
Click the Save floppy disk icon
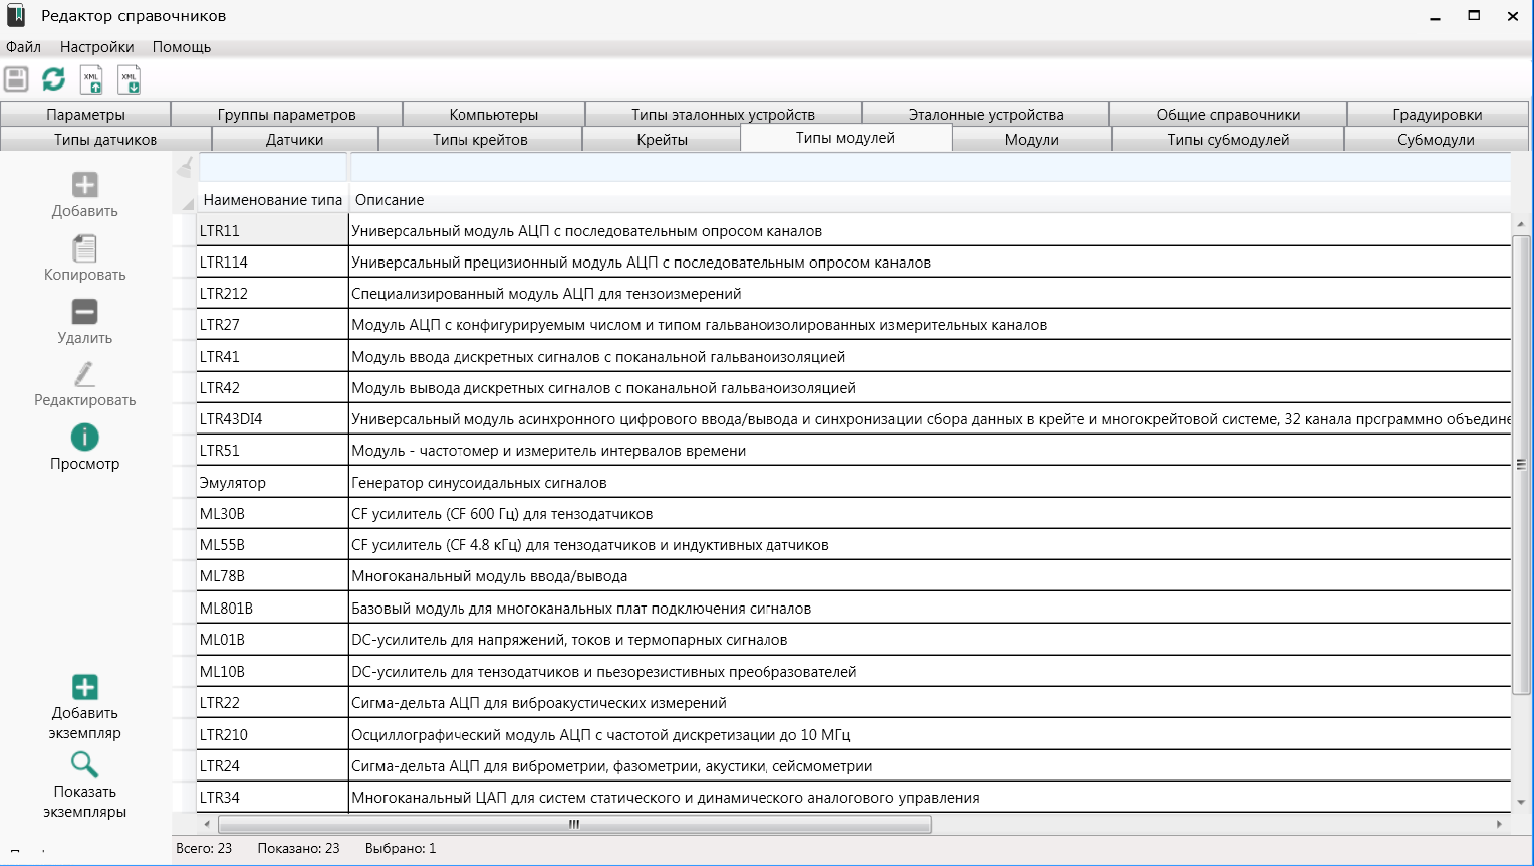(16, 79)
